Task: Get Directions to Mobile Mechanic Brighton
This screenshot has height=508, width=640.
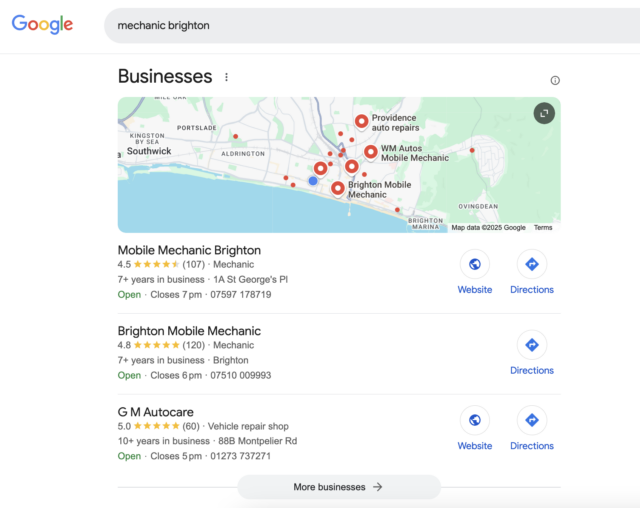Action: tap(531, 265)
